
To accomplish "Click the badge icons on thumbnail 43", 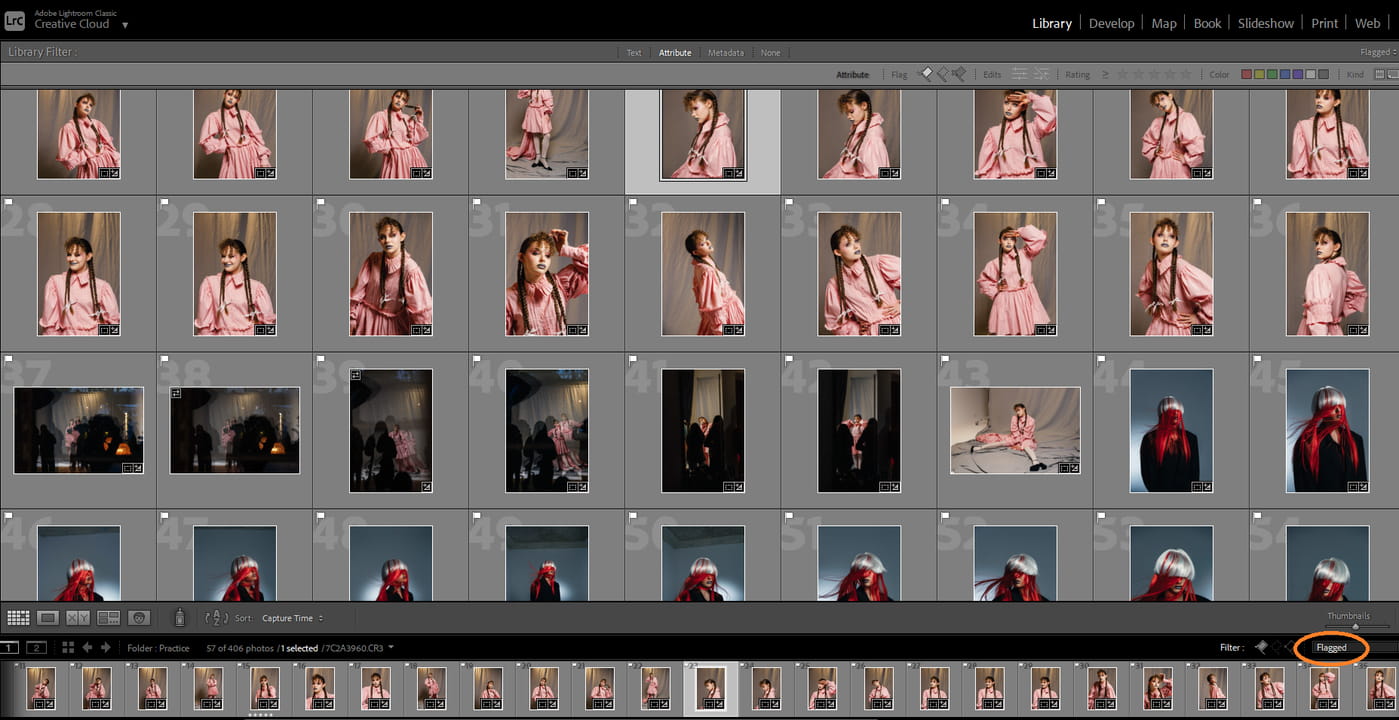I will pos(1069,468).
